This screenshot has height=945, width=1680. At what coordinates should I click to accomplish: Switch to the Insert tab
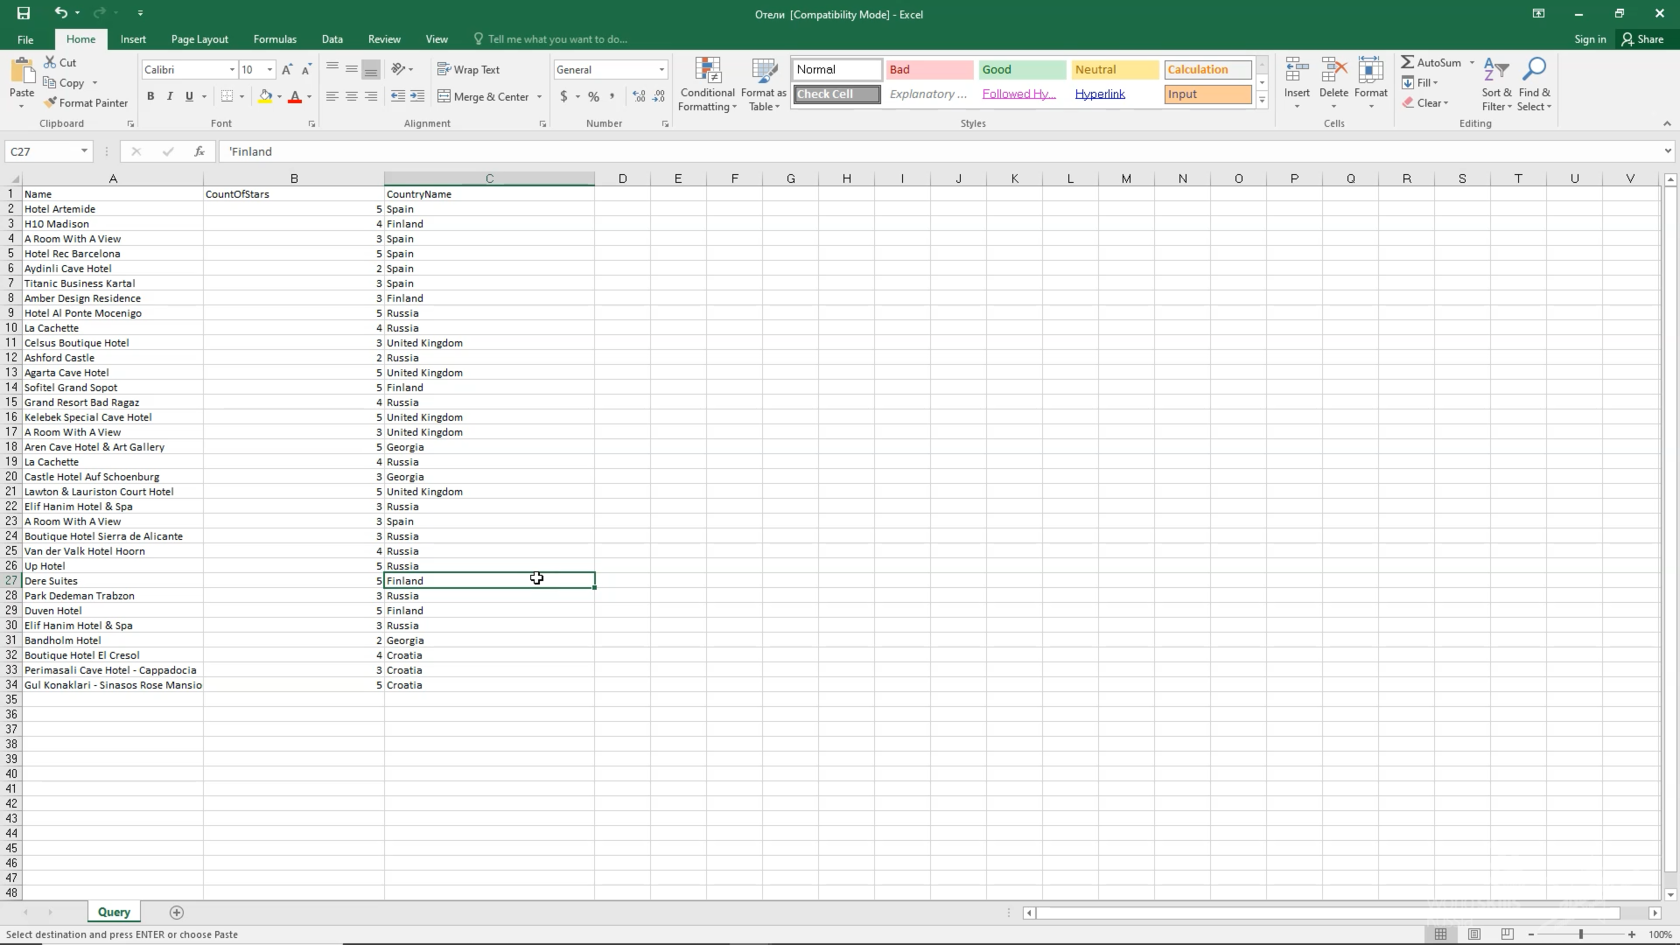click(x=133, y=39)
